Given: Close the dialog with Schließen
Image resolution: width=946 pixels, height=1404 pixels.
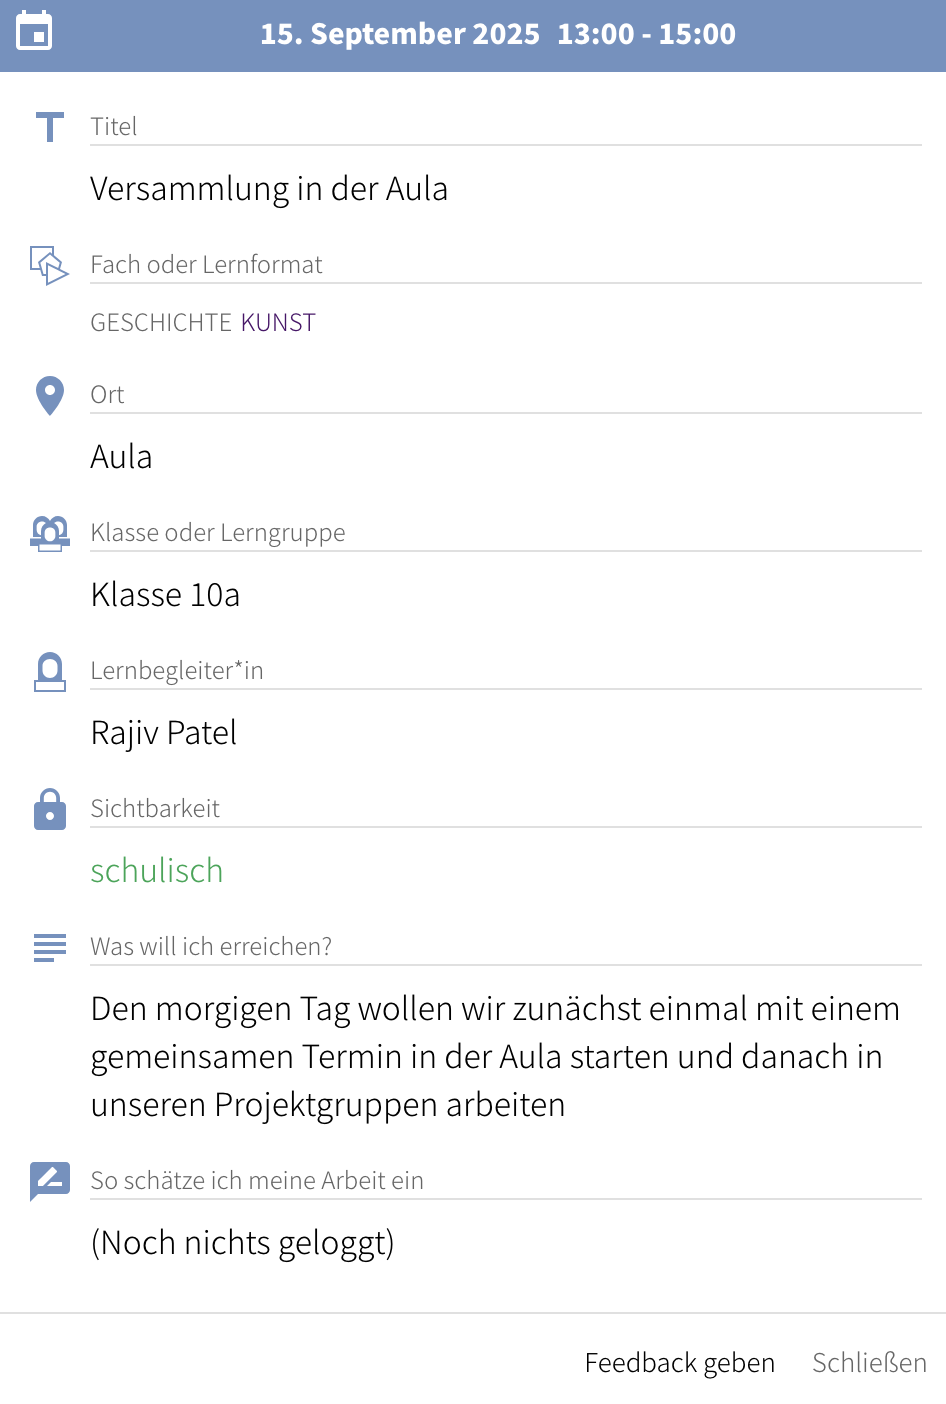Looking at the screenshot, I should point(868,1363).
